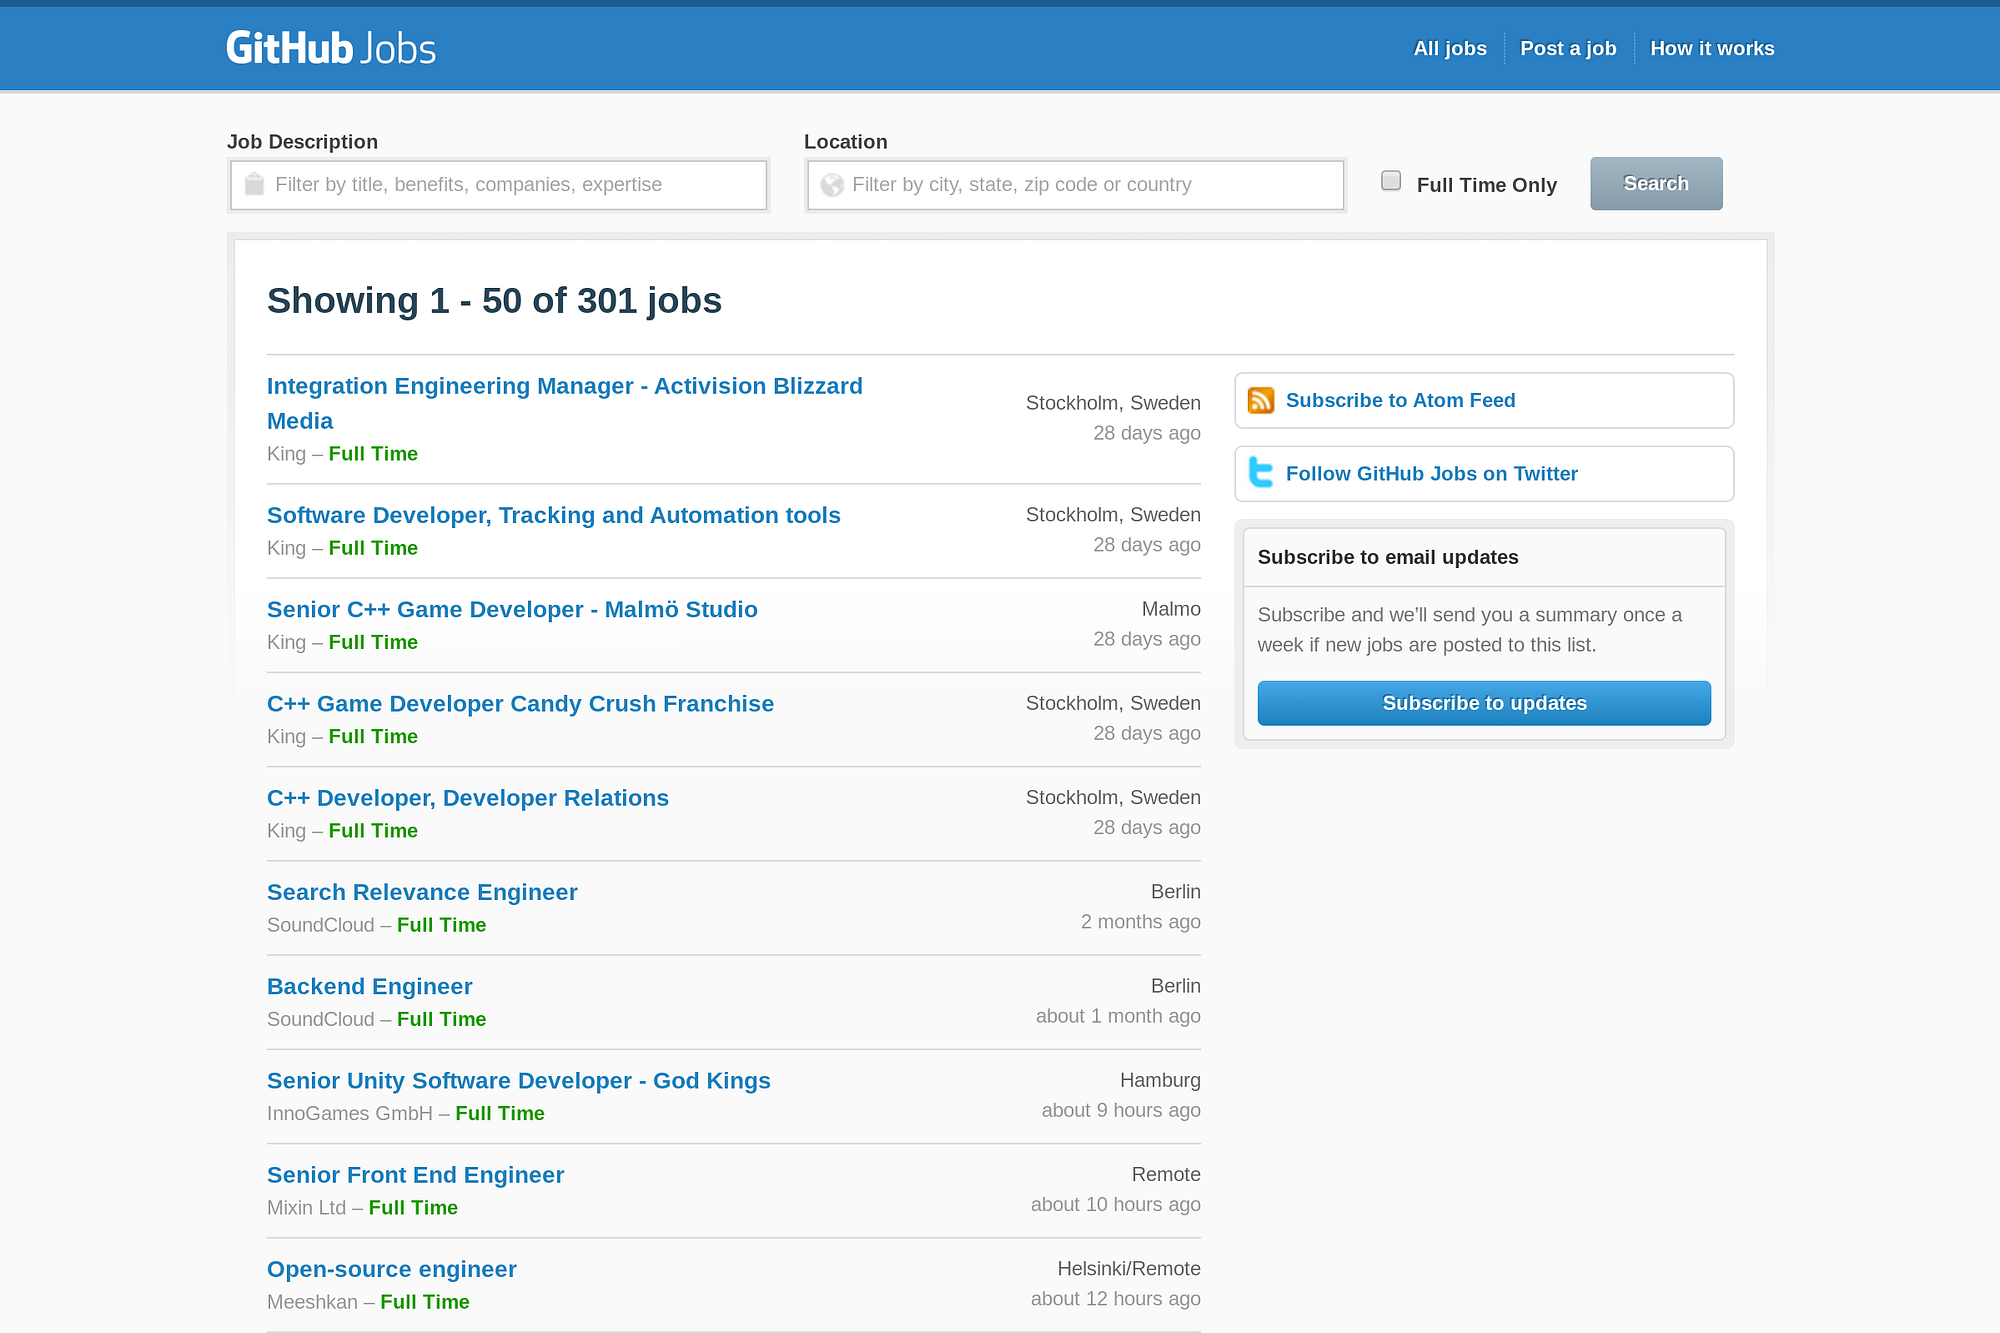Click the Search button

(x=1654, y=183)
